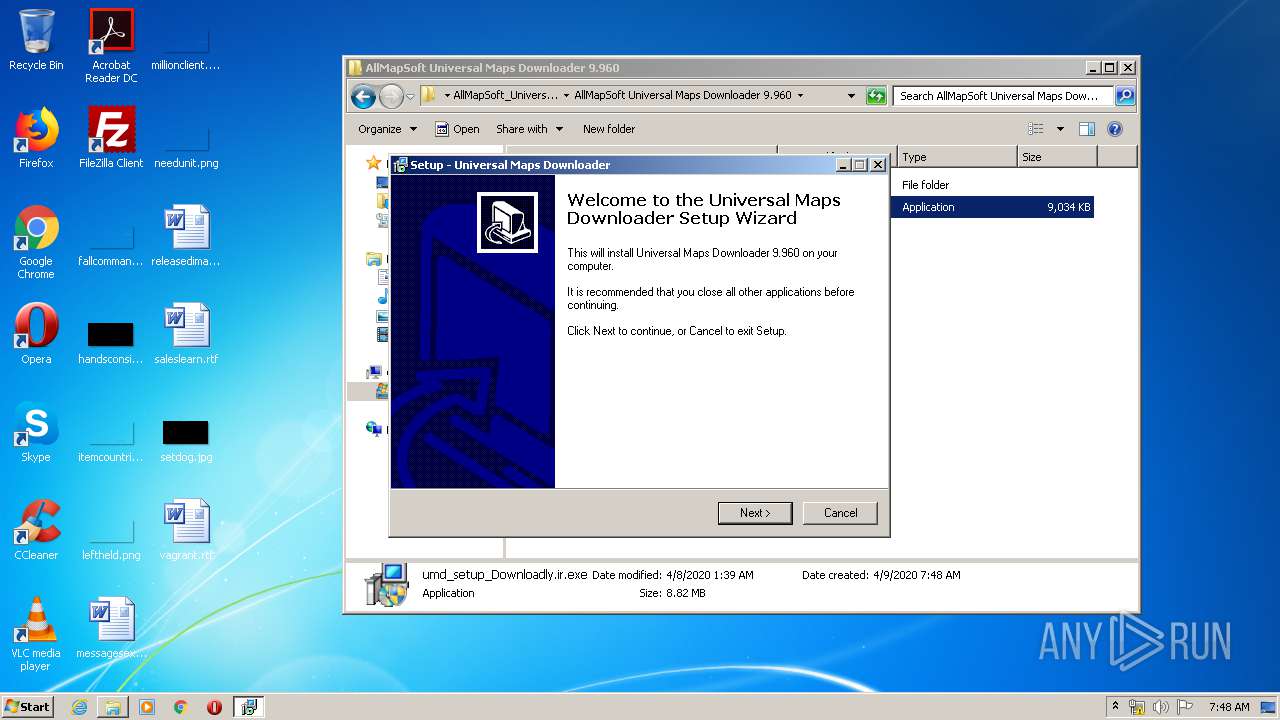1280x720 pixels.
Task: Change the Explorer view layout icon
Action: [1036, 129]
